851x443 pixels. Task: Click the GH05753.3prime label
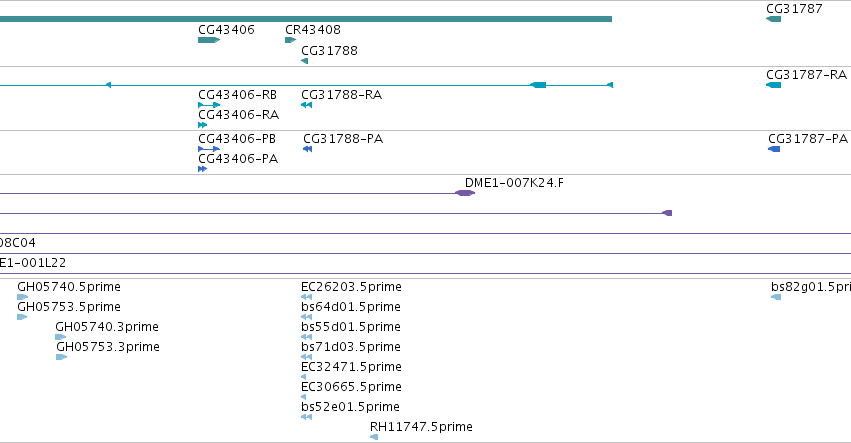click(108, 346)
